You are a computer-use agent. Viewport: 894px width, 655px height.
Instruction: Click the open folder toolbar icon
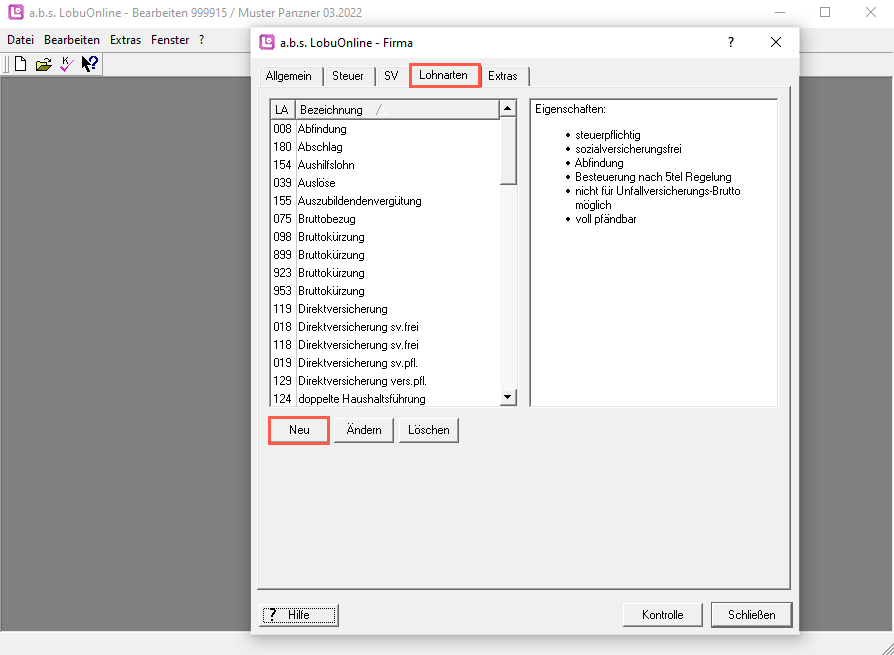[43, 65]
